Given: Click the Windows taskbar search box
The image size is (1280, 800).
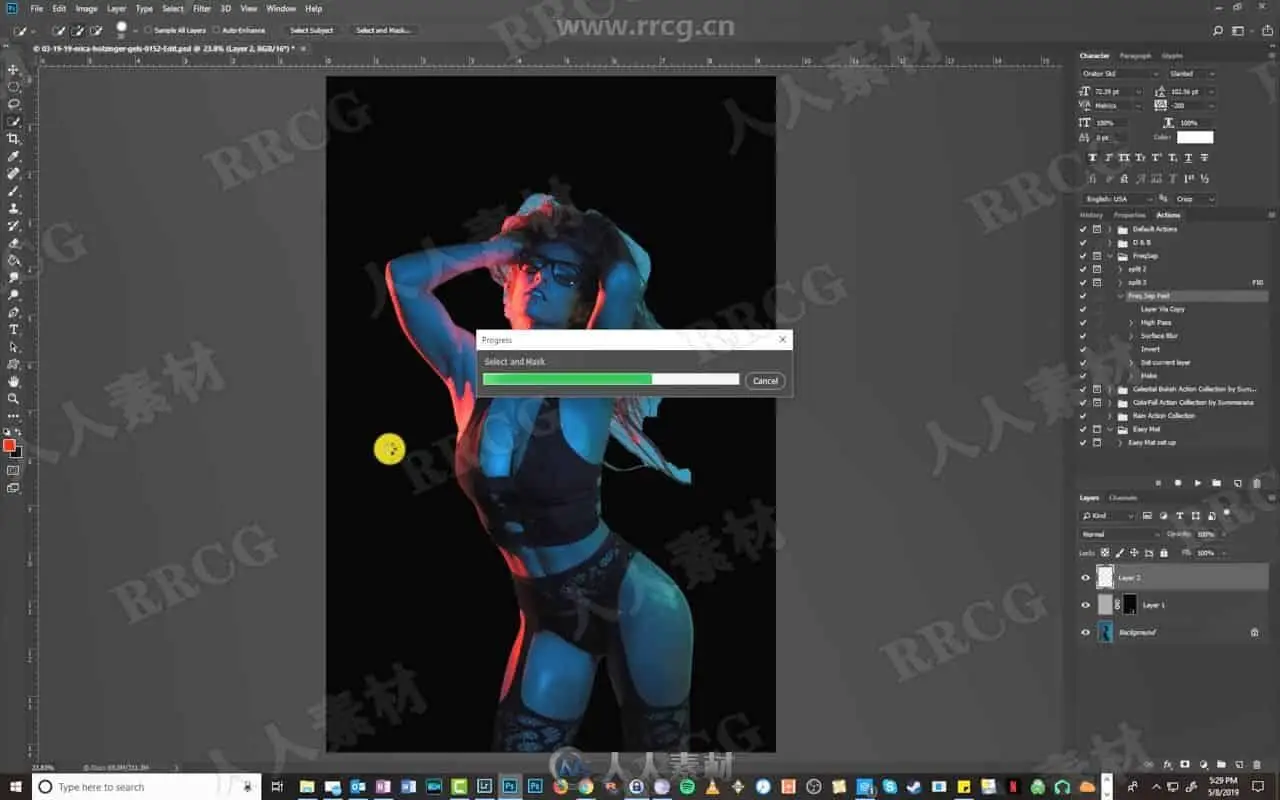Looking at the screenshot, I should (x=145, y=787).
